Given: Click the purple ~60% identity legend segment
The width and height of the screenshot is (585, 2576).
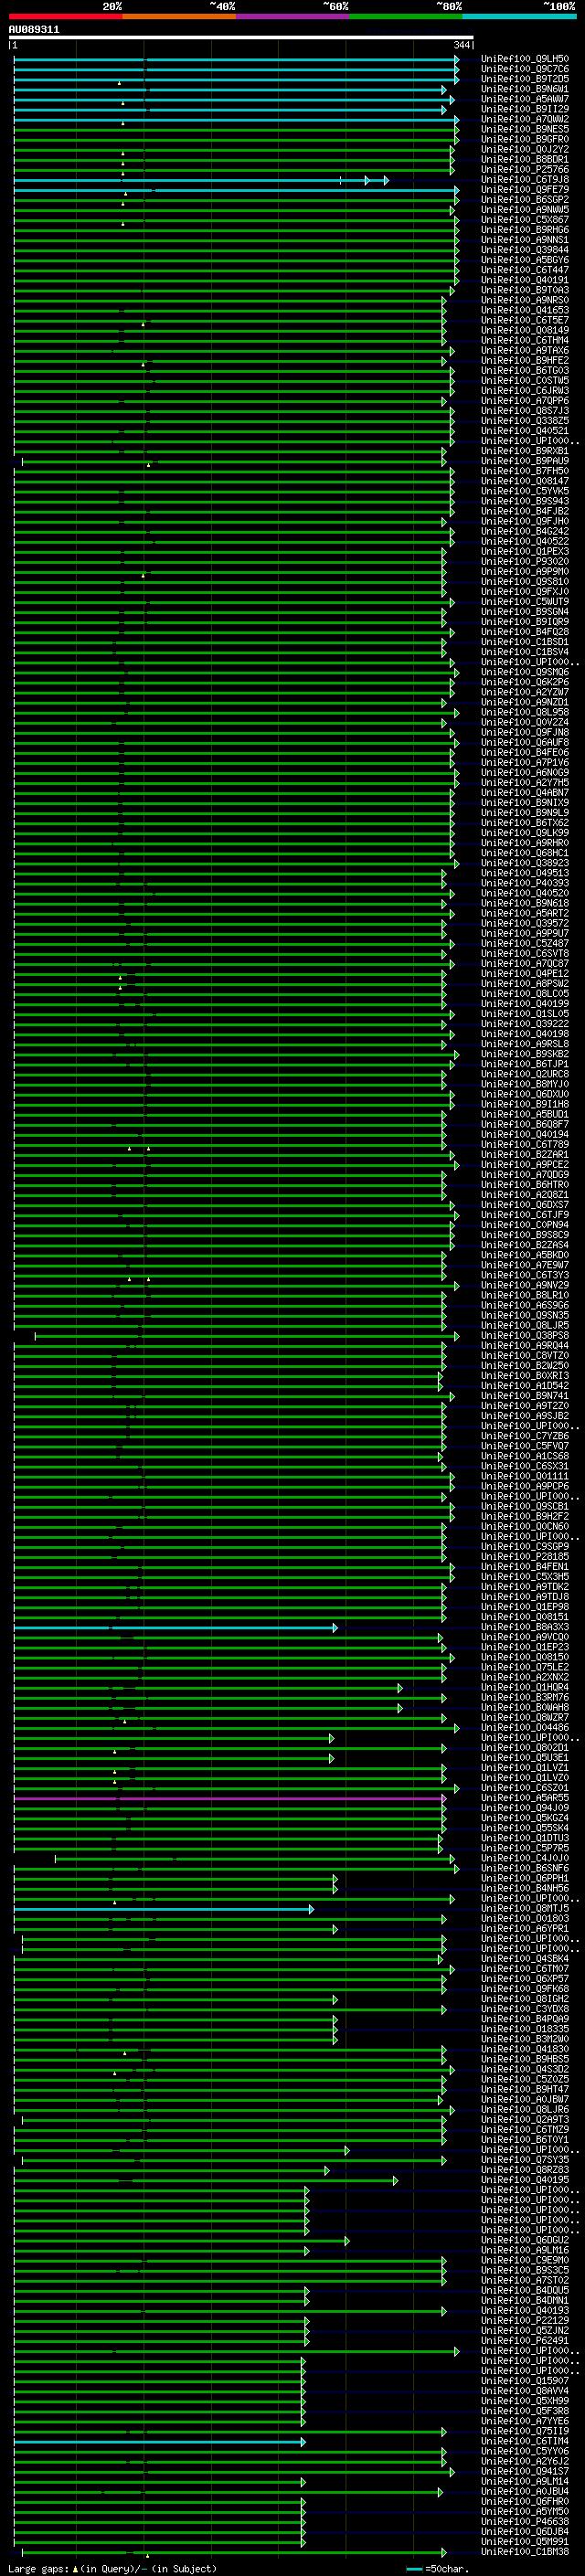Looking at the screenshot, I should point(293,16).
